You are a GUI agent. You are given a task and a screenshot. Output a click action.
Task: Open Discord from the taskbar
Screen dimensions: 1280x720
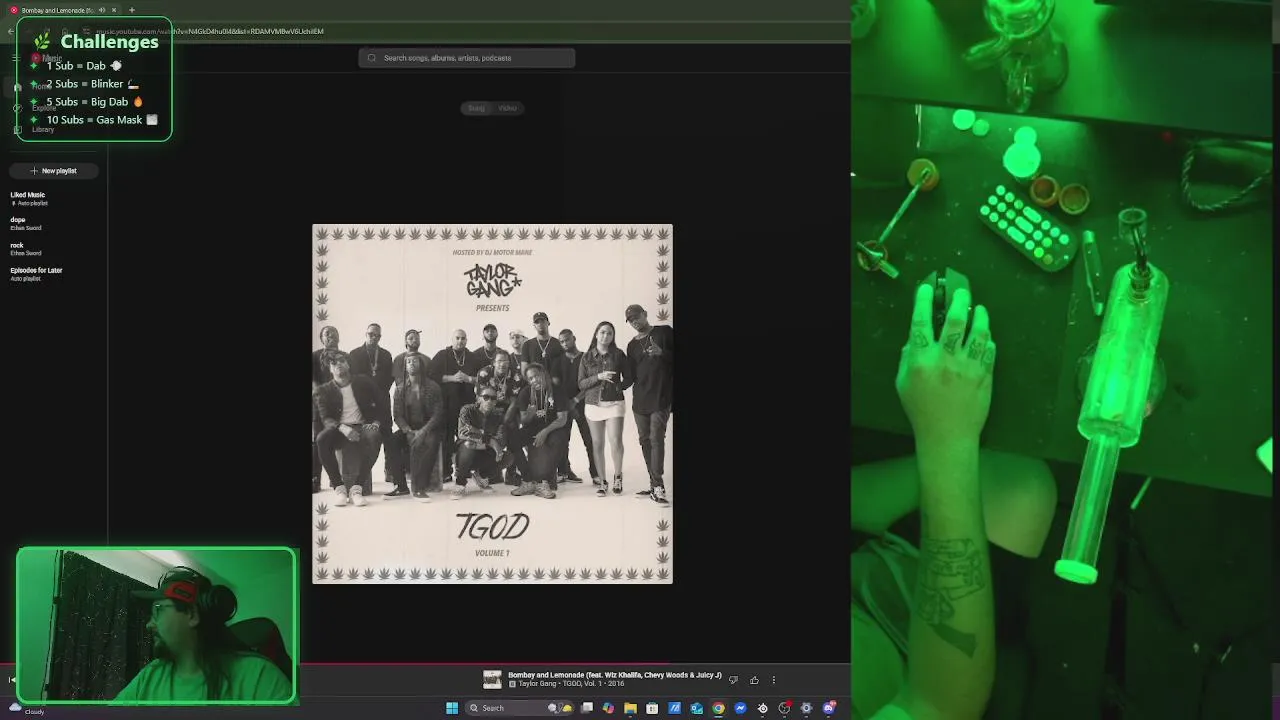tap(829, 708)
